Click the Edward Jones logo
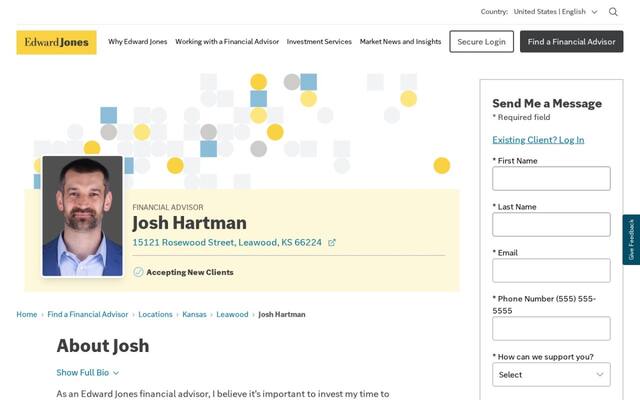The height and width of the screenshot is (400, 640). (x=56, y=42)
